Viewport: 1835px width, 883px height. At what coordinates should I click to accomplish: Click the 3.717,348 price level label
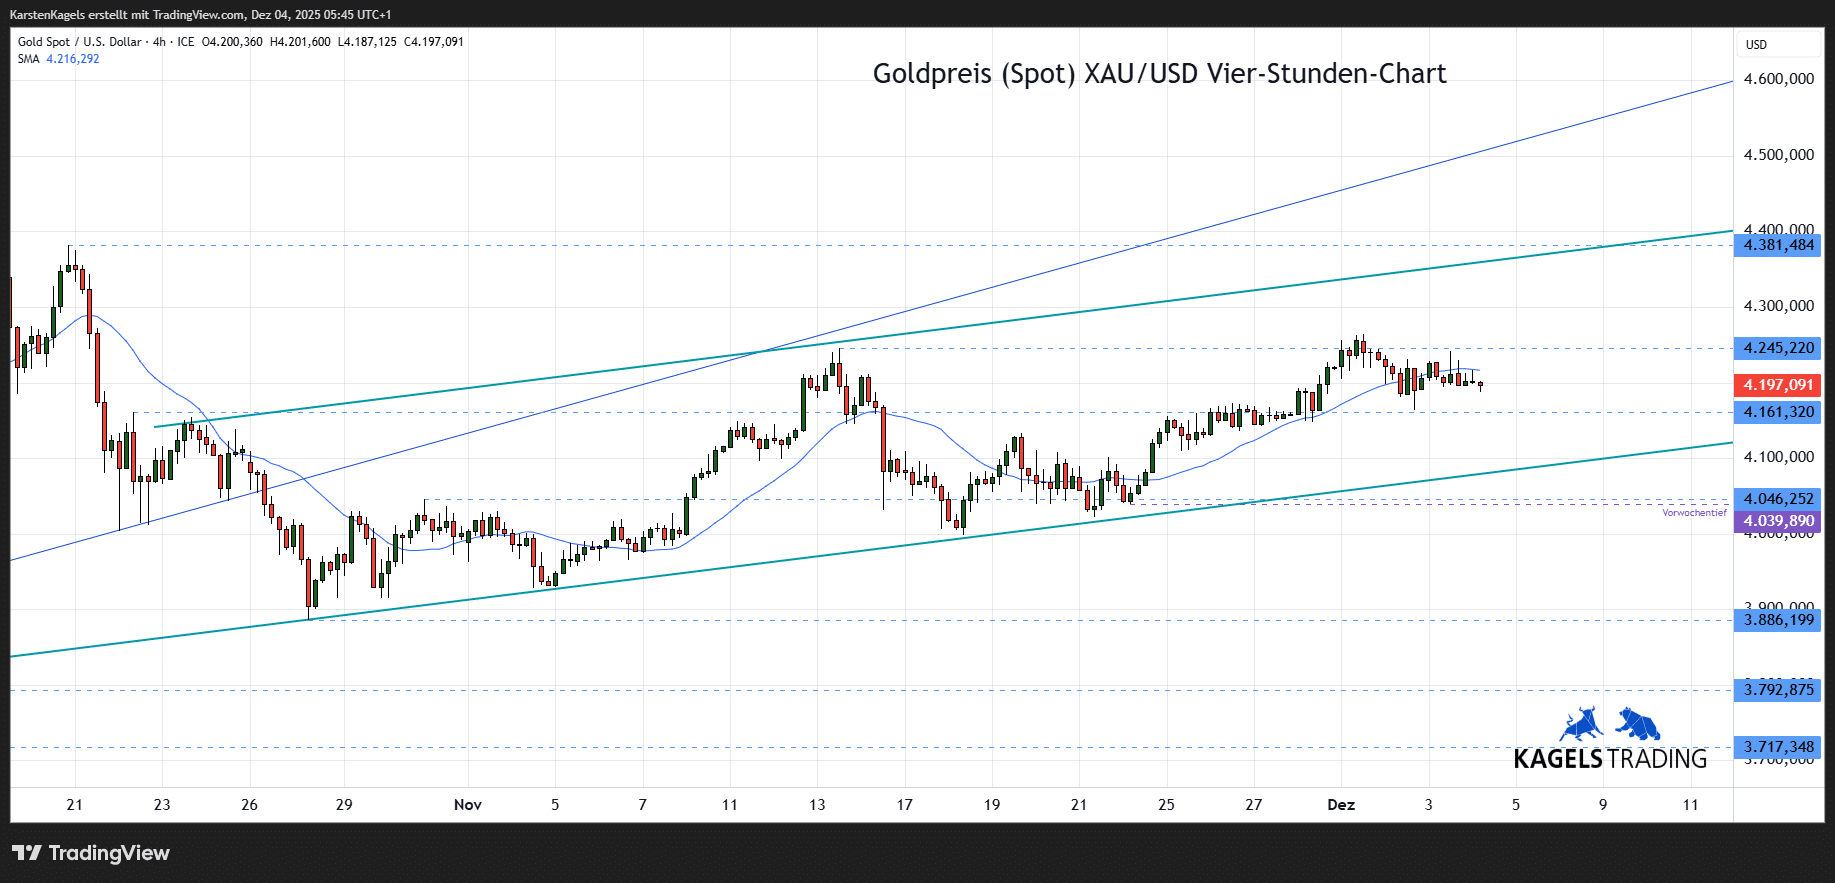1777,747
